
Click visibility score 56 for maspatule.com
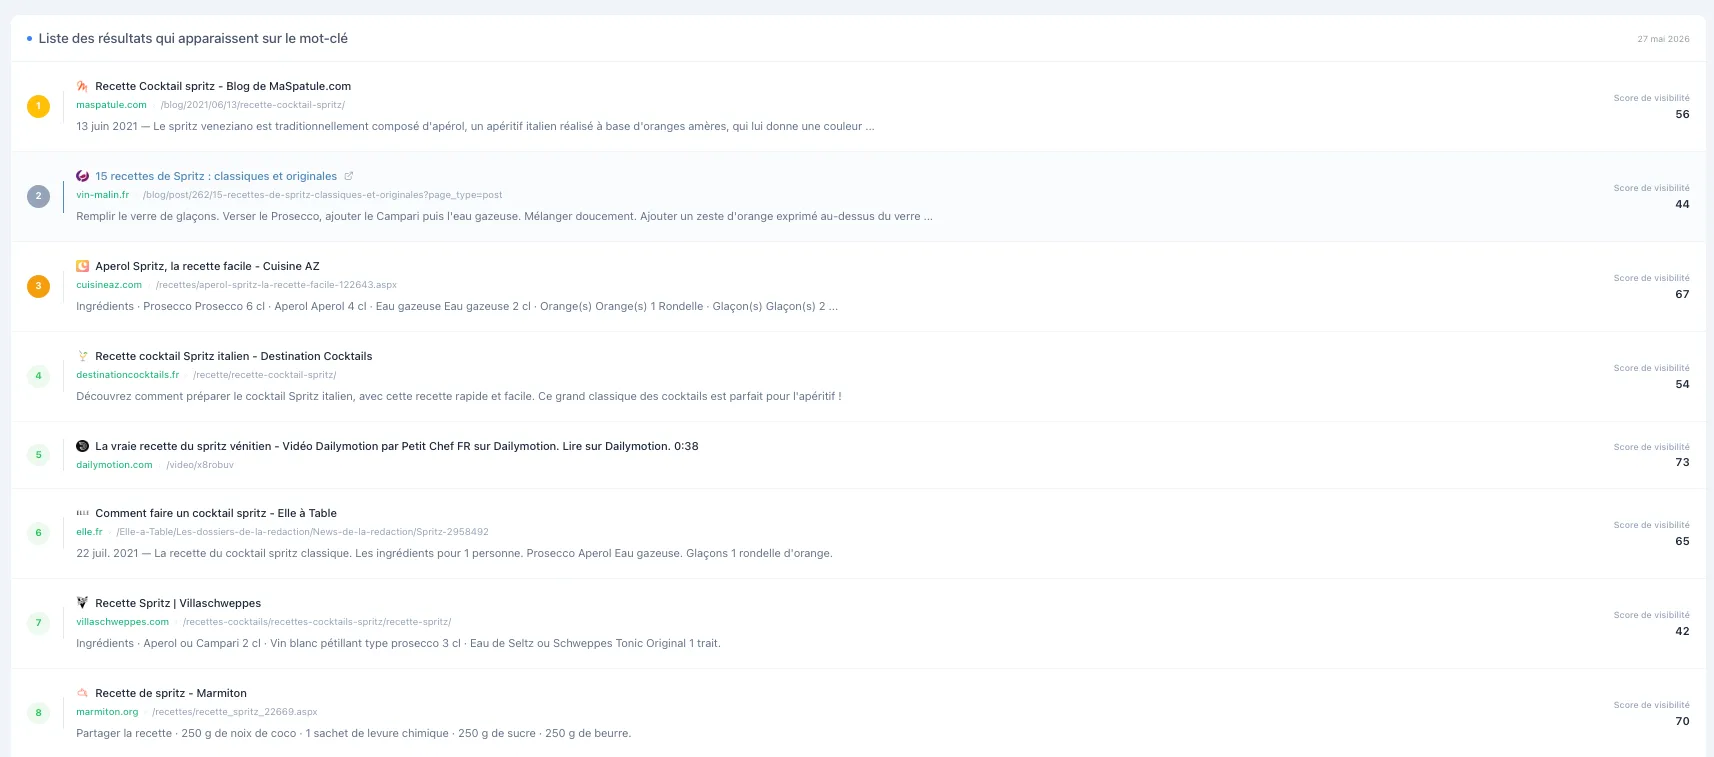1682,114
